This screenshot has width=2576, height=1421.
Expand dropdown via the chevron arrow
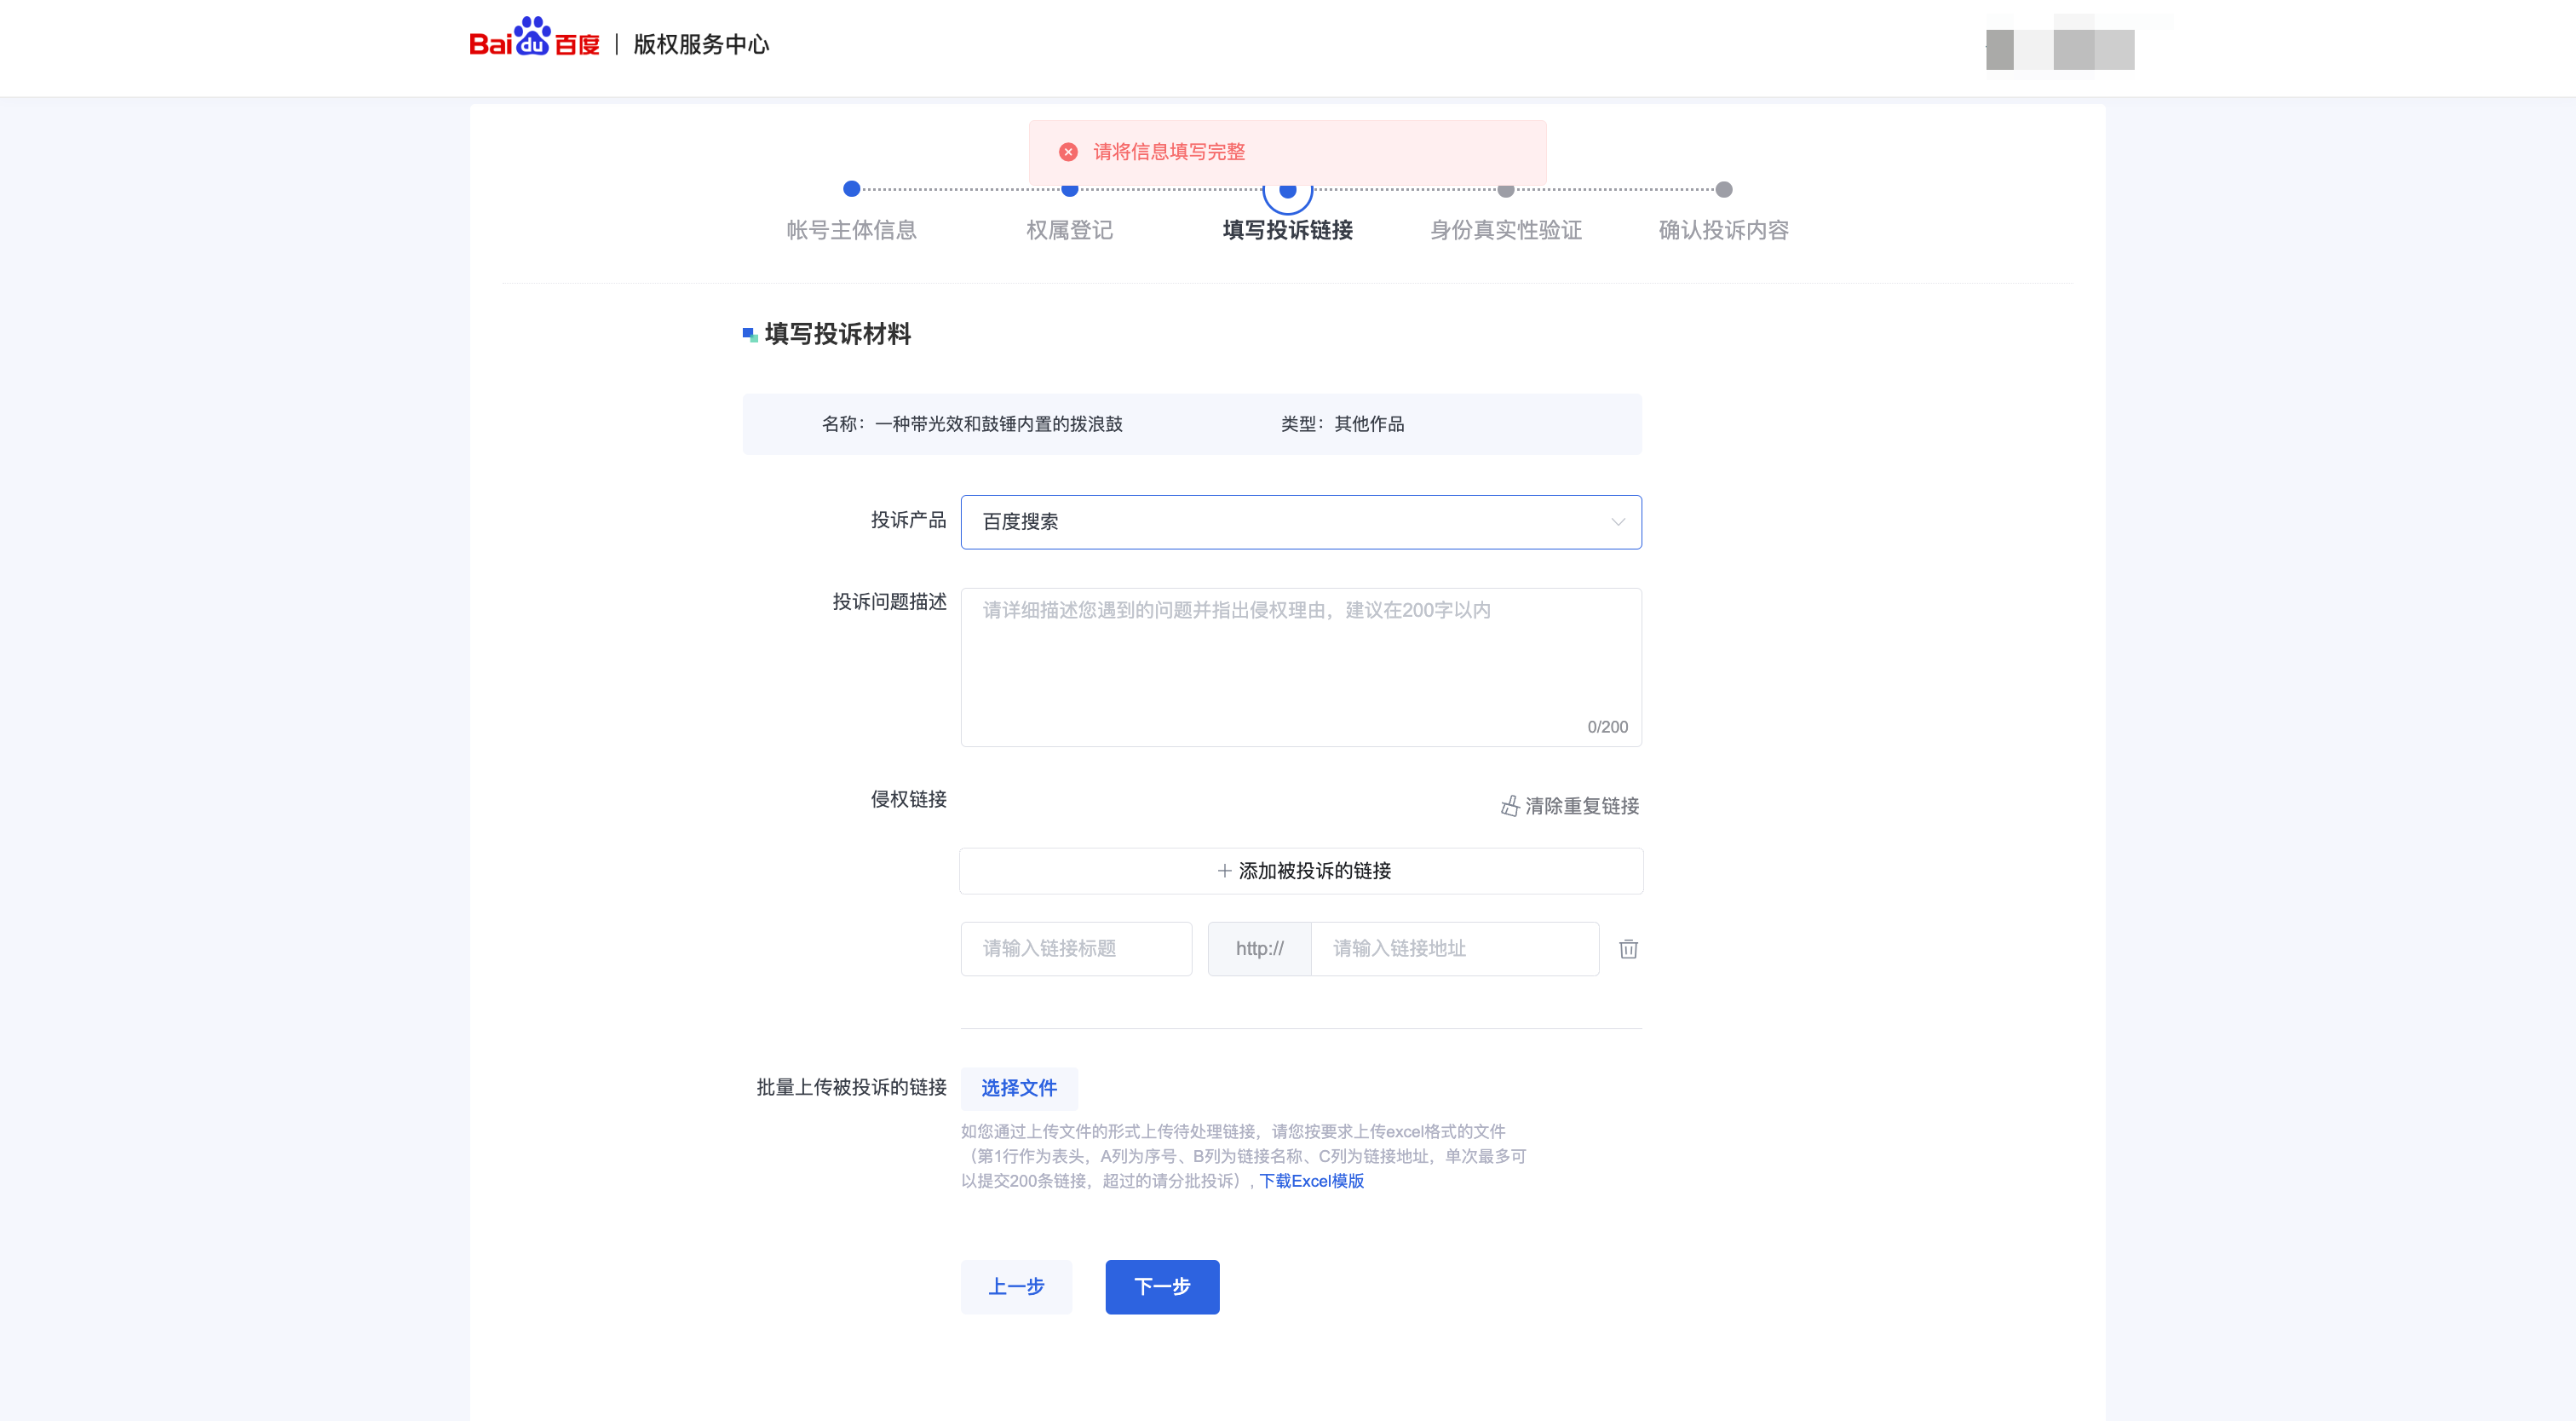[x=1617, y=522]
